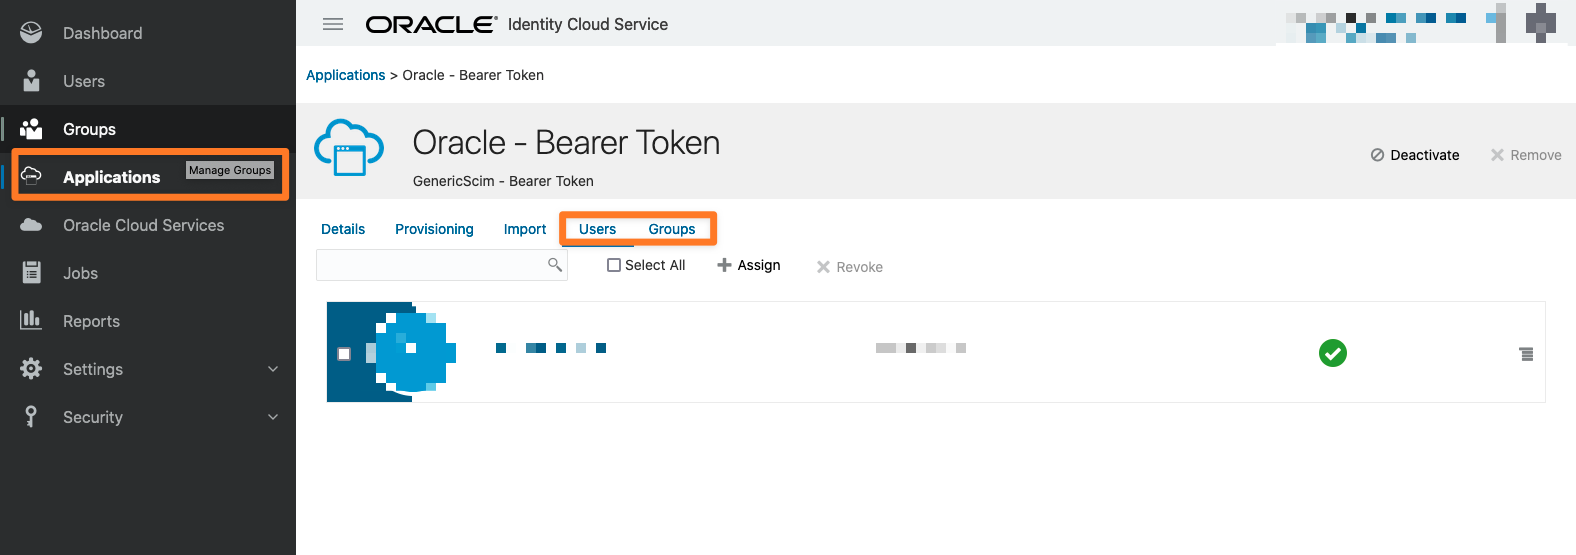Open the Dashboard gauge icon

click(31, 33)
